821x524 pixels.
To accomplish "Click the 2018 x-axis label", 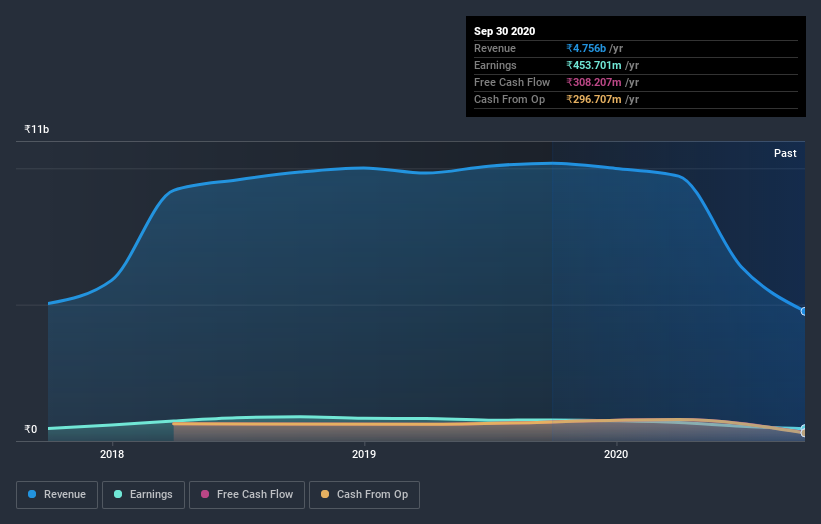I will pos(112,454).
